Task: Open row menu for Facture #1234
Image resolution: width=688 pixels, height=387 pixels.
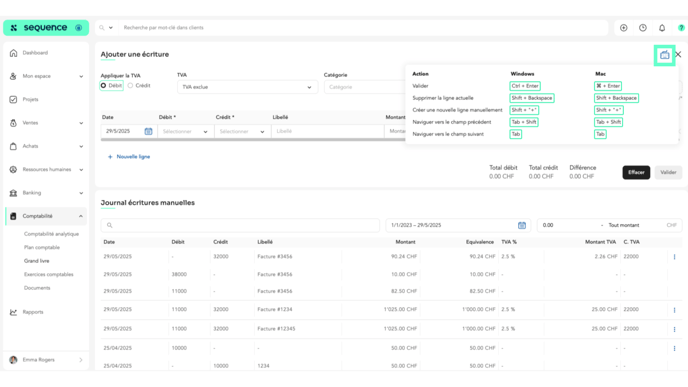Action: (674, 310)
